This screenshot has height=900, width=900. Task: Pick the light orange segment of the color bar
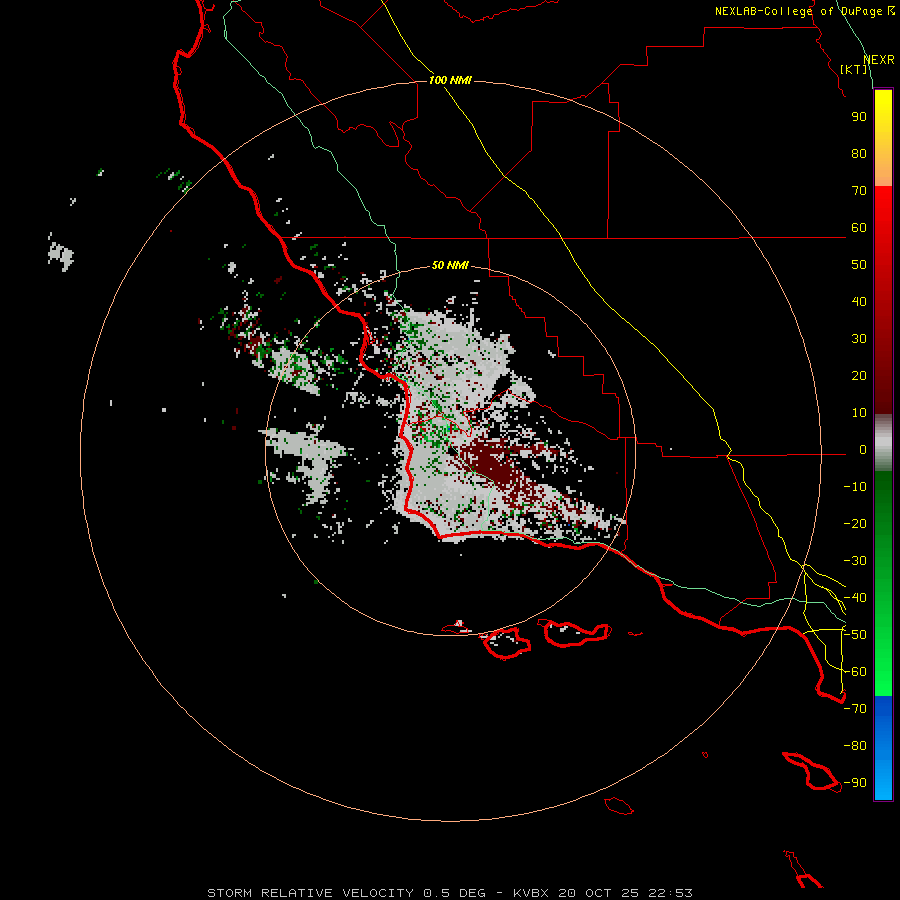[883, 171]
